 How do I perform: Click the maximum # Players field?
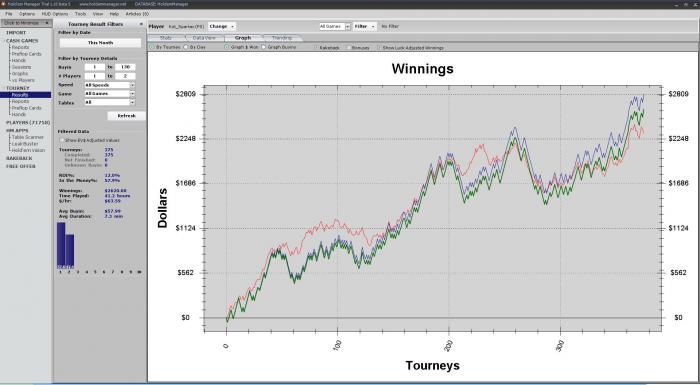point(125,76)
